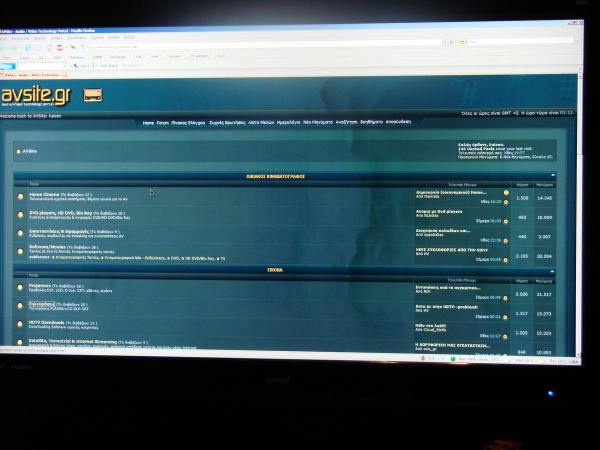600x450 pixels.
Task: Open the Home Cinema forum
Action: point(44,194)
